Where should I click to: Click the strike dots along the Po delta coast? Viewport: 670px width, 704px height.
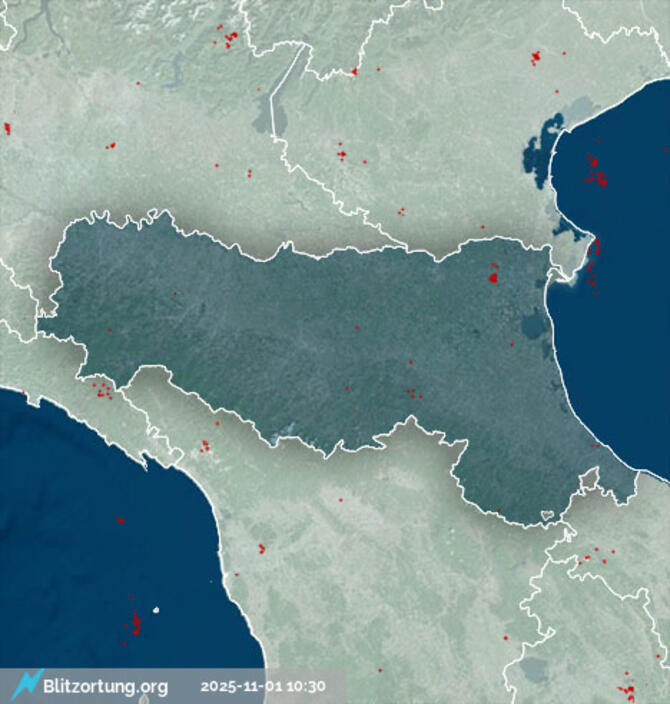click(593, 260)
